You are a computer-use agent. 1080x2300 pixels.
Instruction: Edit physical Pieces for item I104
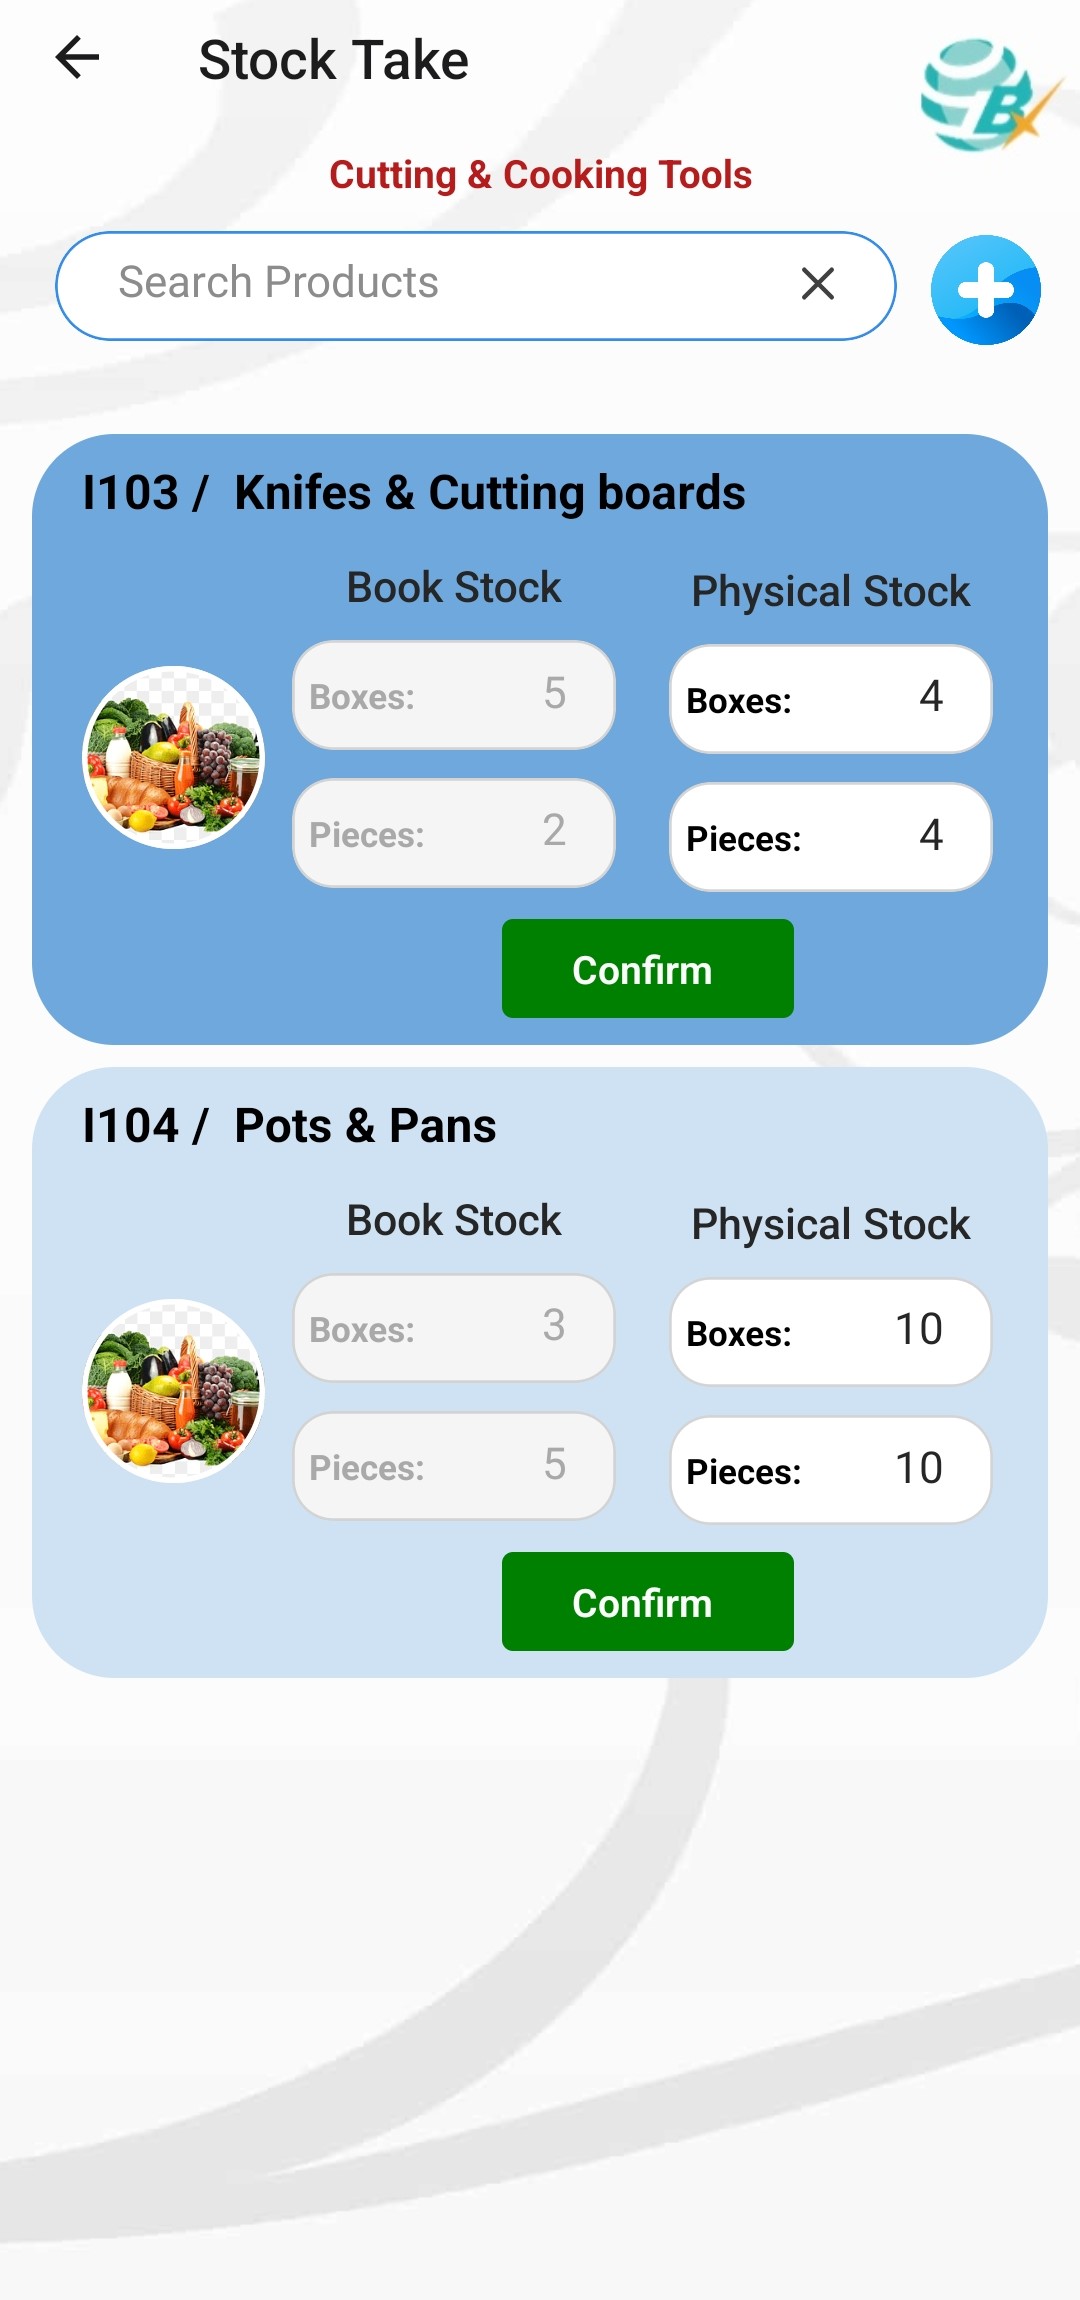coord(830,1470)
